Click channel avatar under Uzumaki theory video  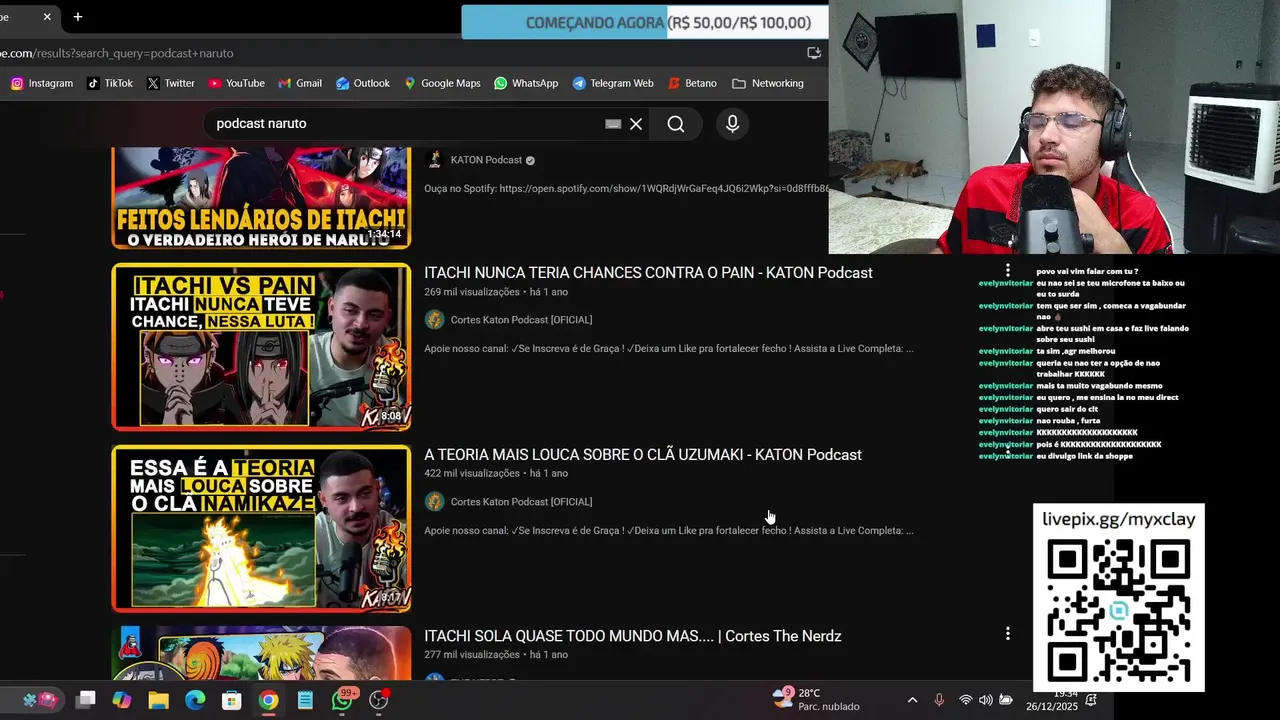(434, 502)
